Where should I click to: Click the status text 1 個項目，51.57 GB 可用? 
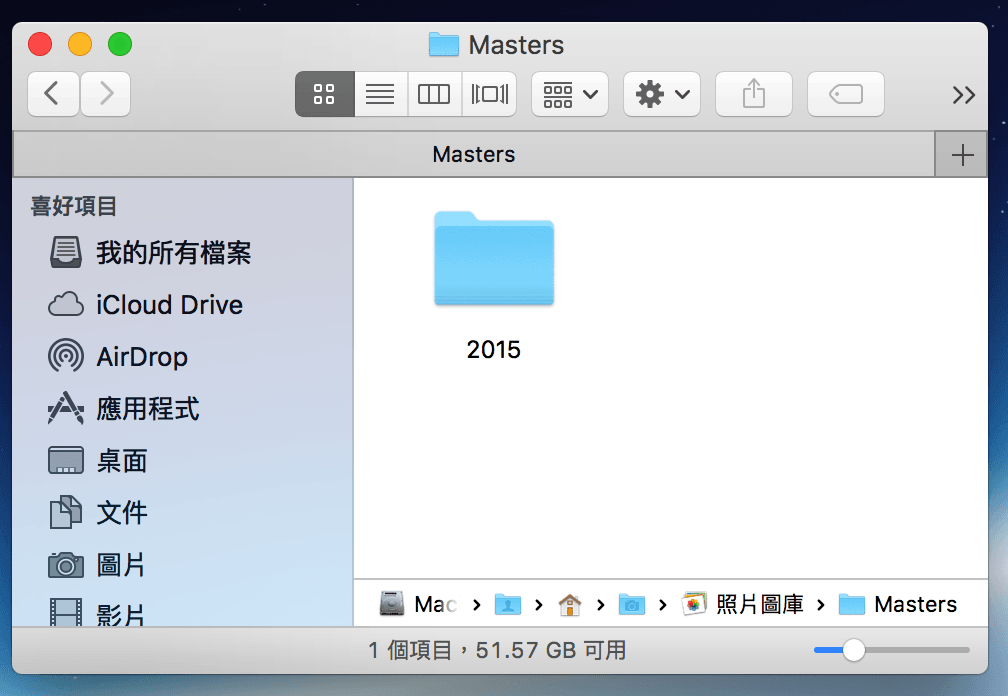tap(497, 650)
